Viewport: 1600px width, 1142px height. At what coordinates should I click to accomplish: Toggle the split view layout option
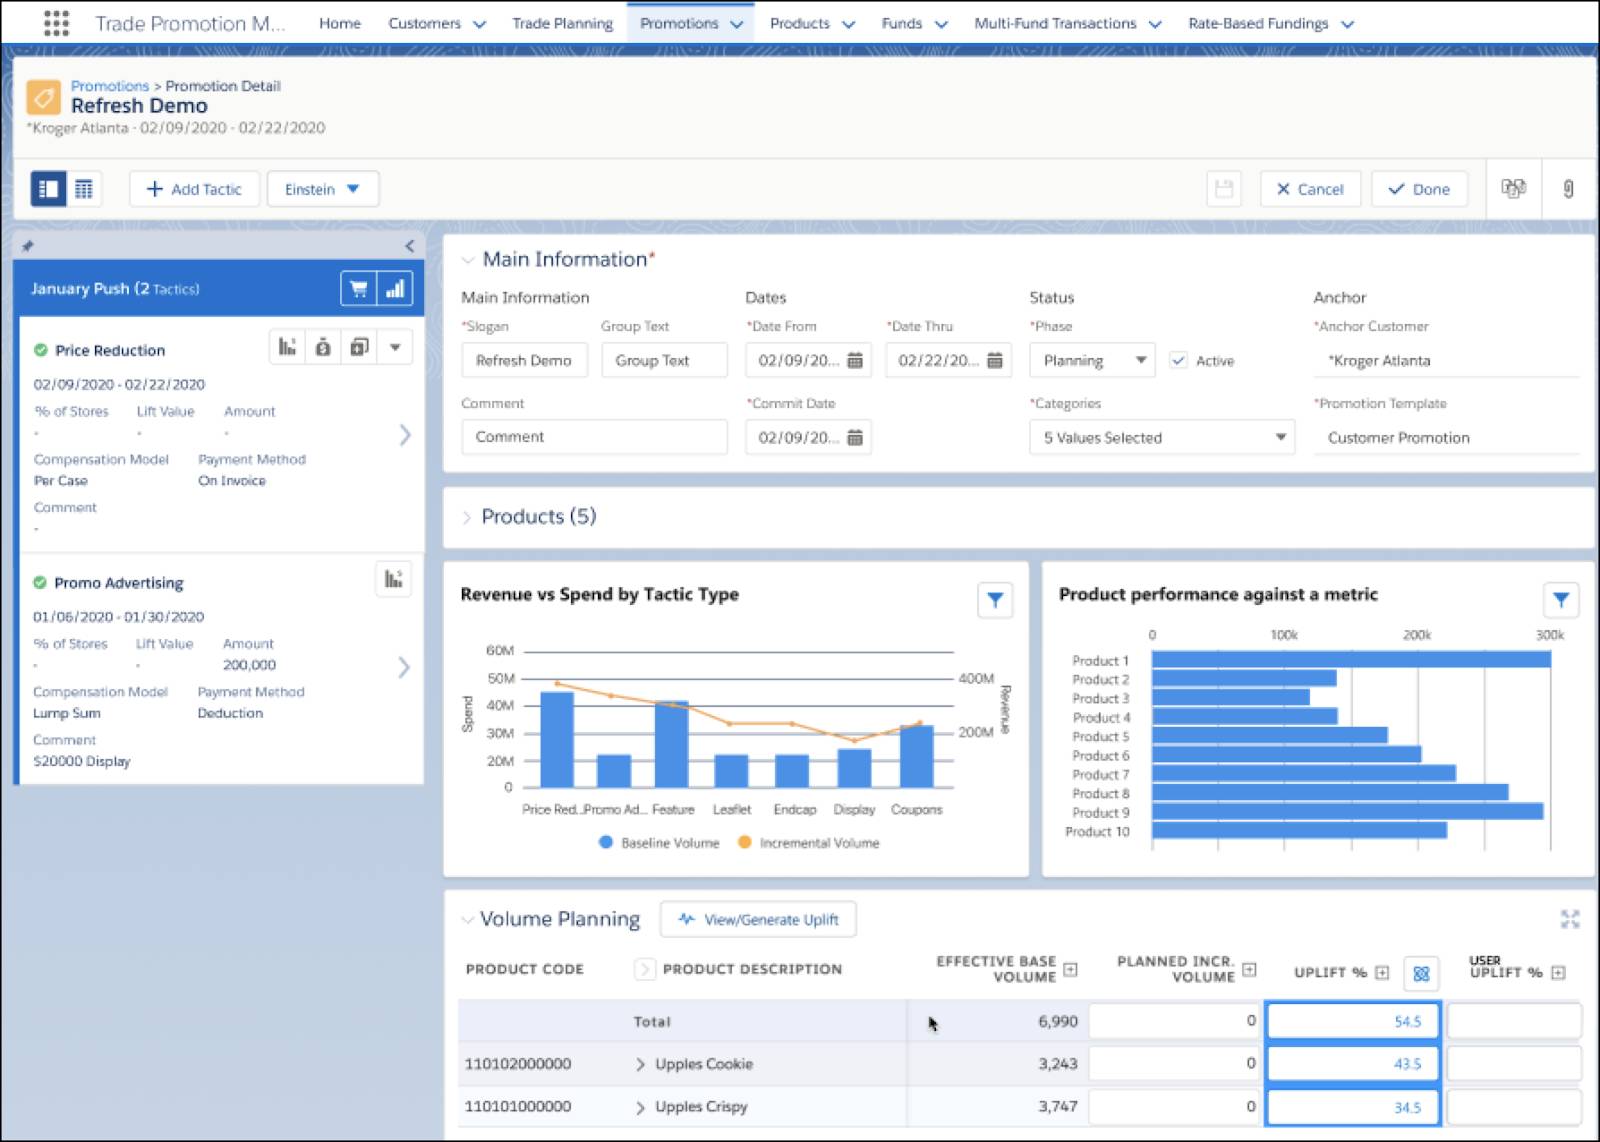tap(47, 188)
